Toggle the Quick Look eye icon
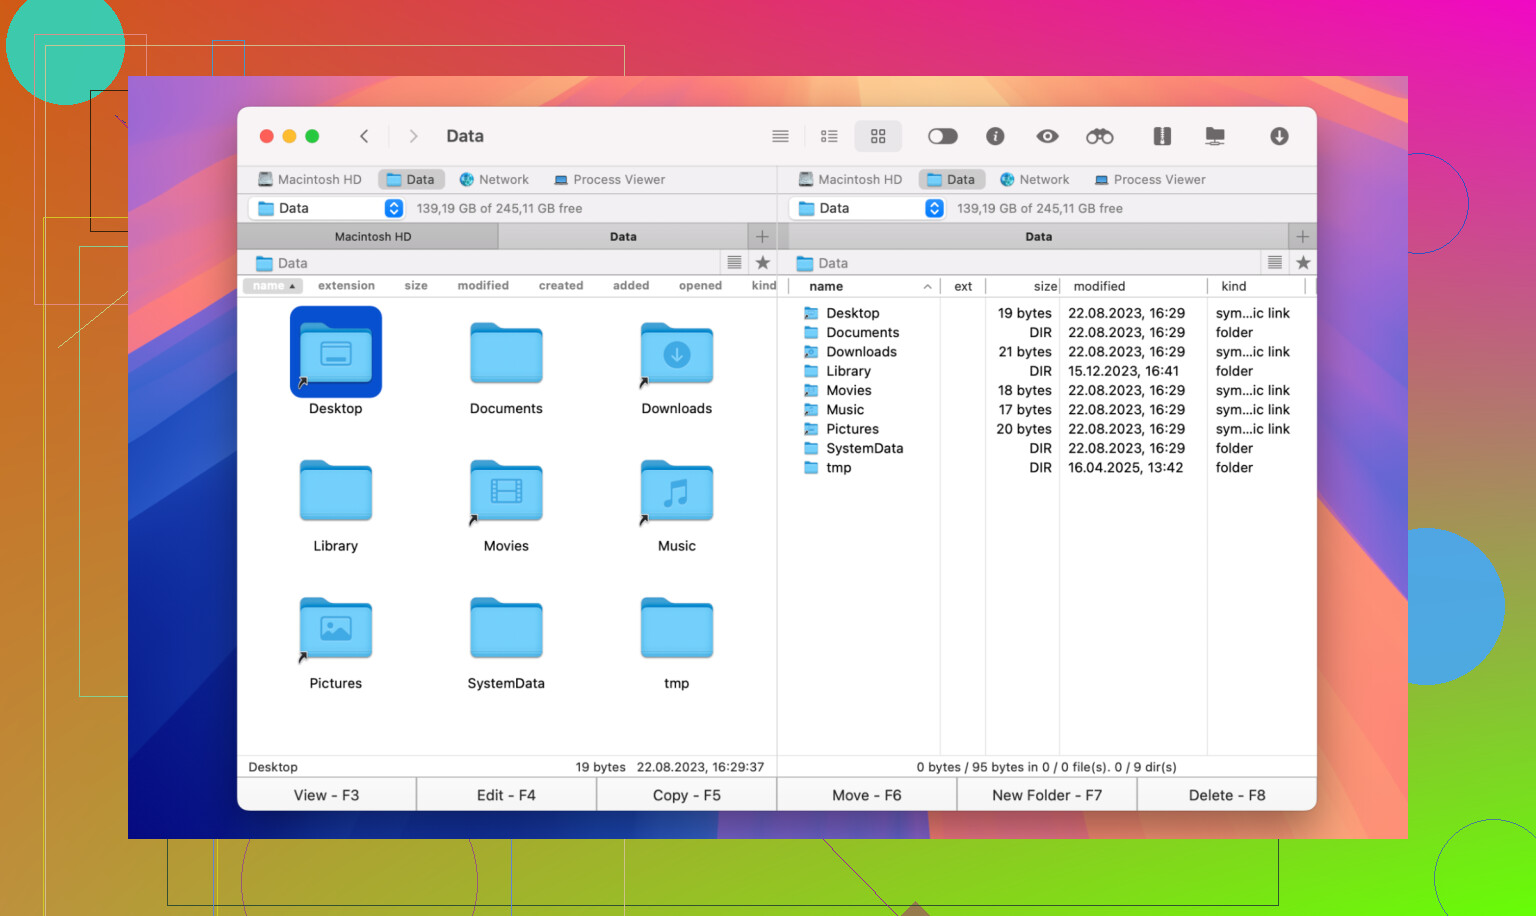 point(1047,136)
